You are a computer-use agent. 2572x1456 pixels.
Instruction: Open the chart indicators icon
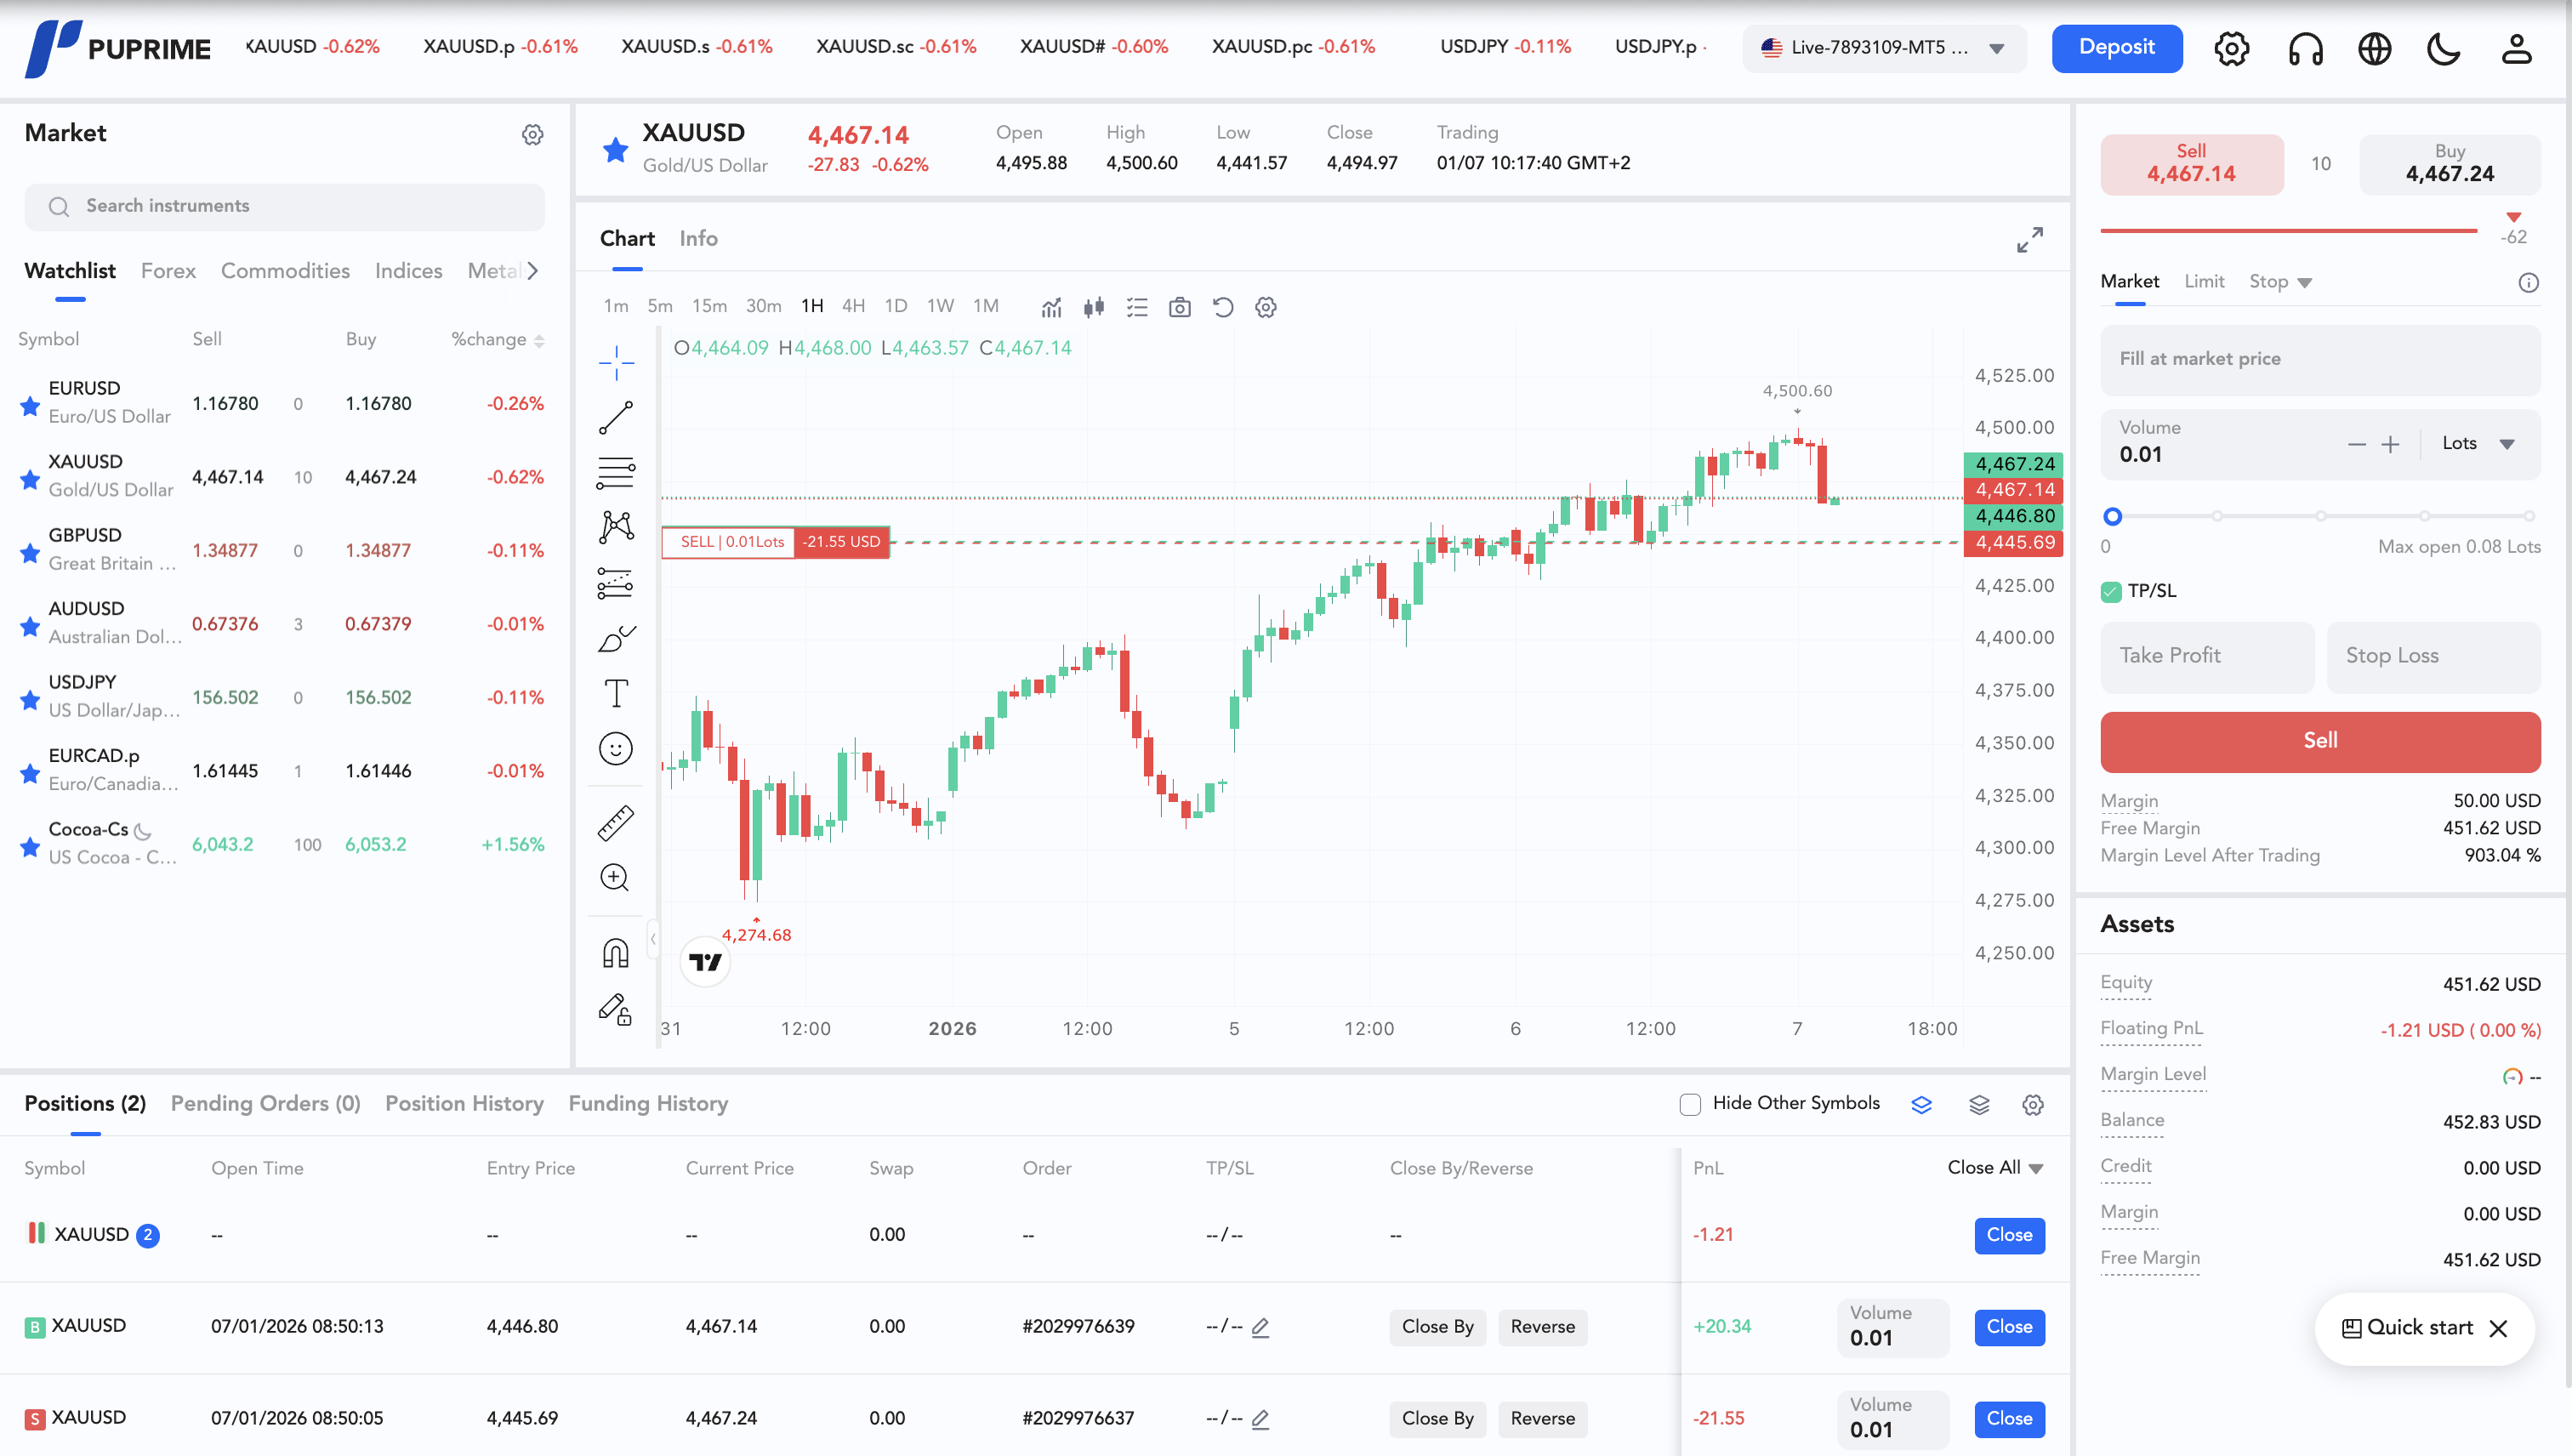pyautogui.click(x=1051, y=307)
